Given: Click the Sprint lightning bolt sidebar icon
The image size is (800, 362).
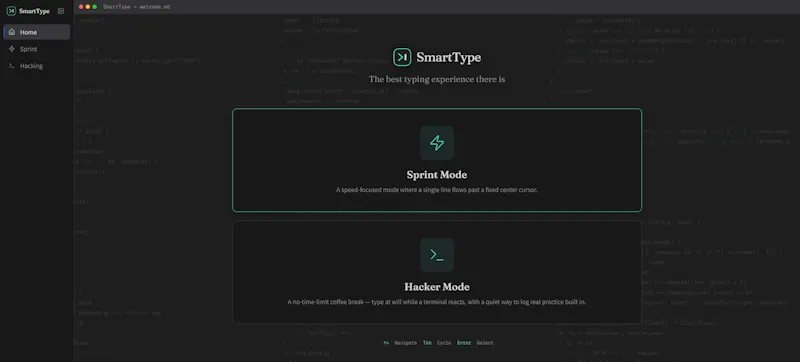Looking at the screenshot, I should 12,49.
